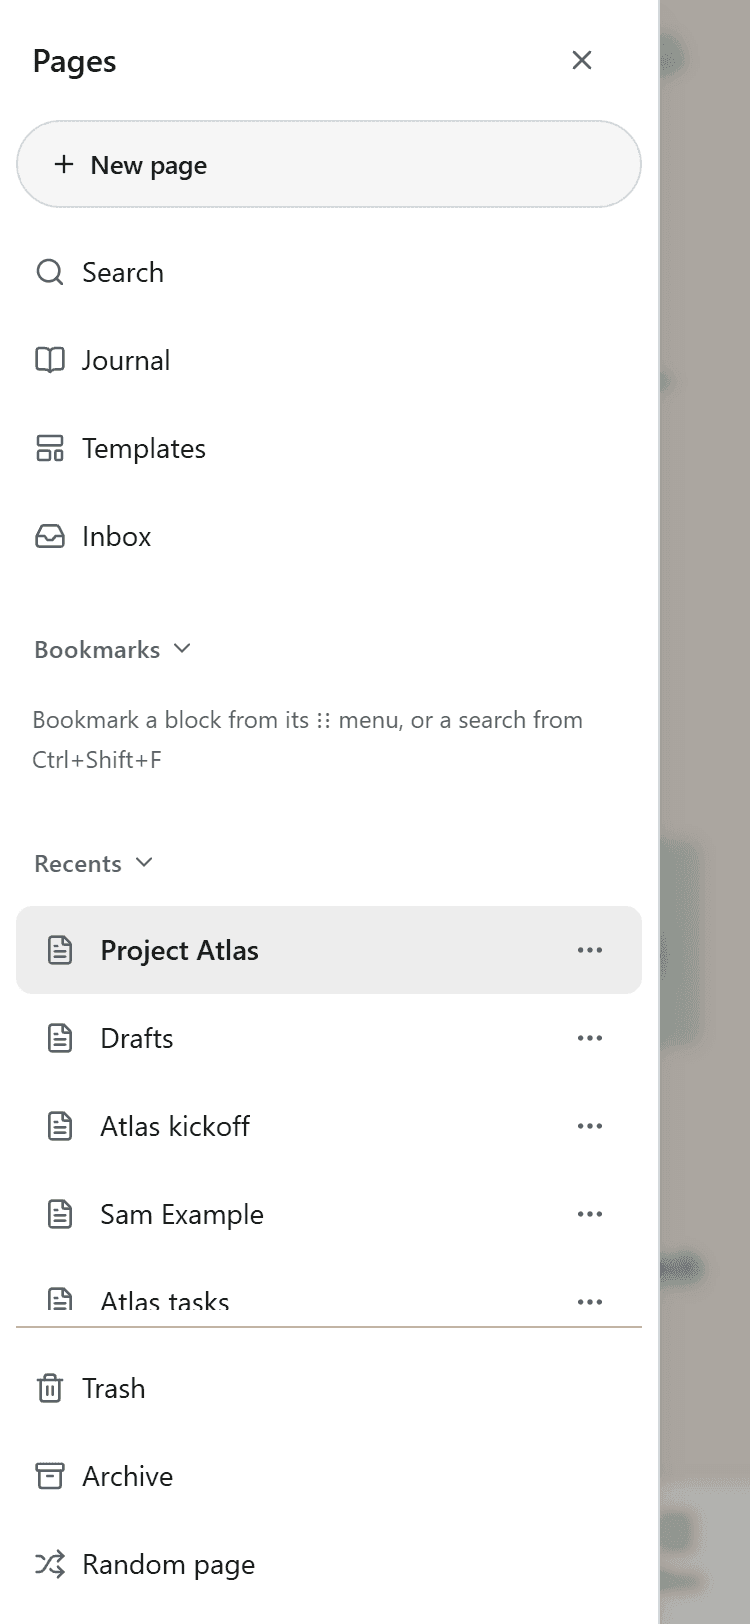Image resolution: width=750 pixels, height=1624 pixels.
Task: Open the Drafts page
Action: pyautogui.click(x=329, y=1038)
